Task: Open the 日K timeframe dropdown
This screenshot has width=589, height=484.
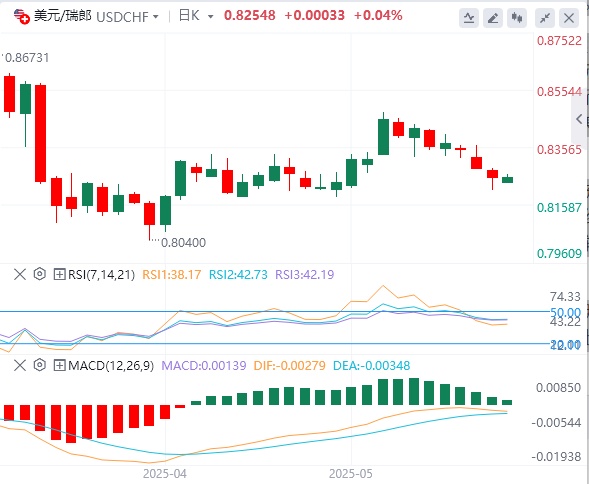Action: tap(196, 16)
